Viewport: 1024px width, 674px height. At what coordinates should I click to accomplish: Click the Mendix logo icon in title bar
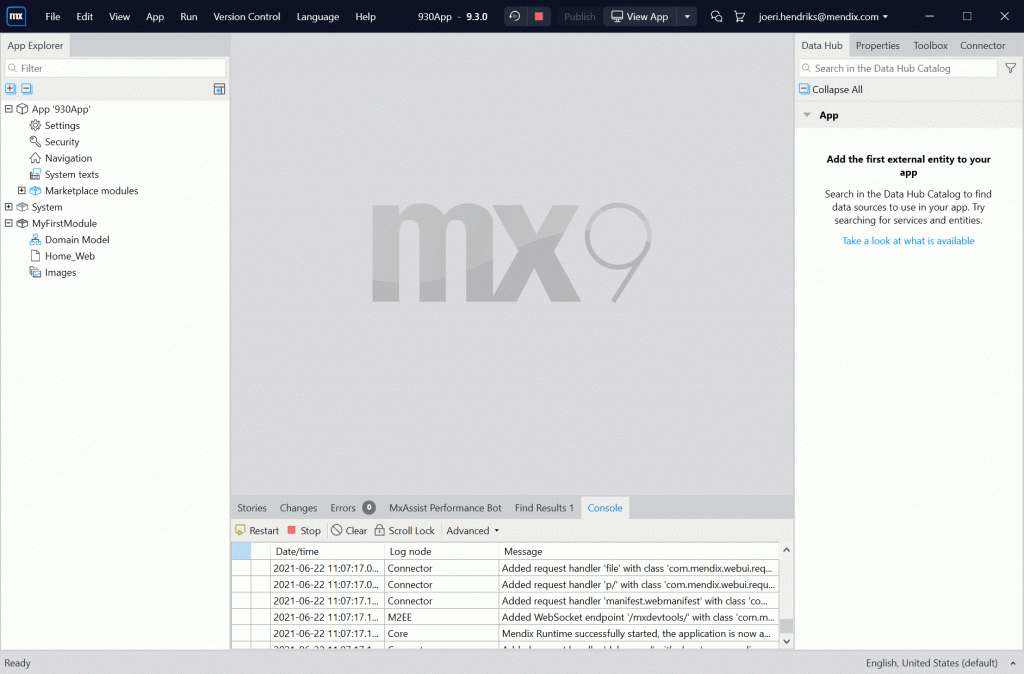[16, 16]
